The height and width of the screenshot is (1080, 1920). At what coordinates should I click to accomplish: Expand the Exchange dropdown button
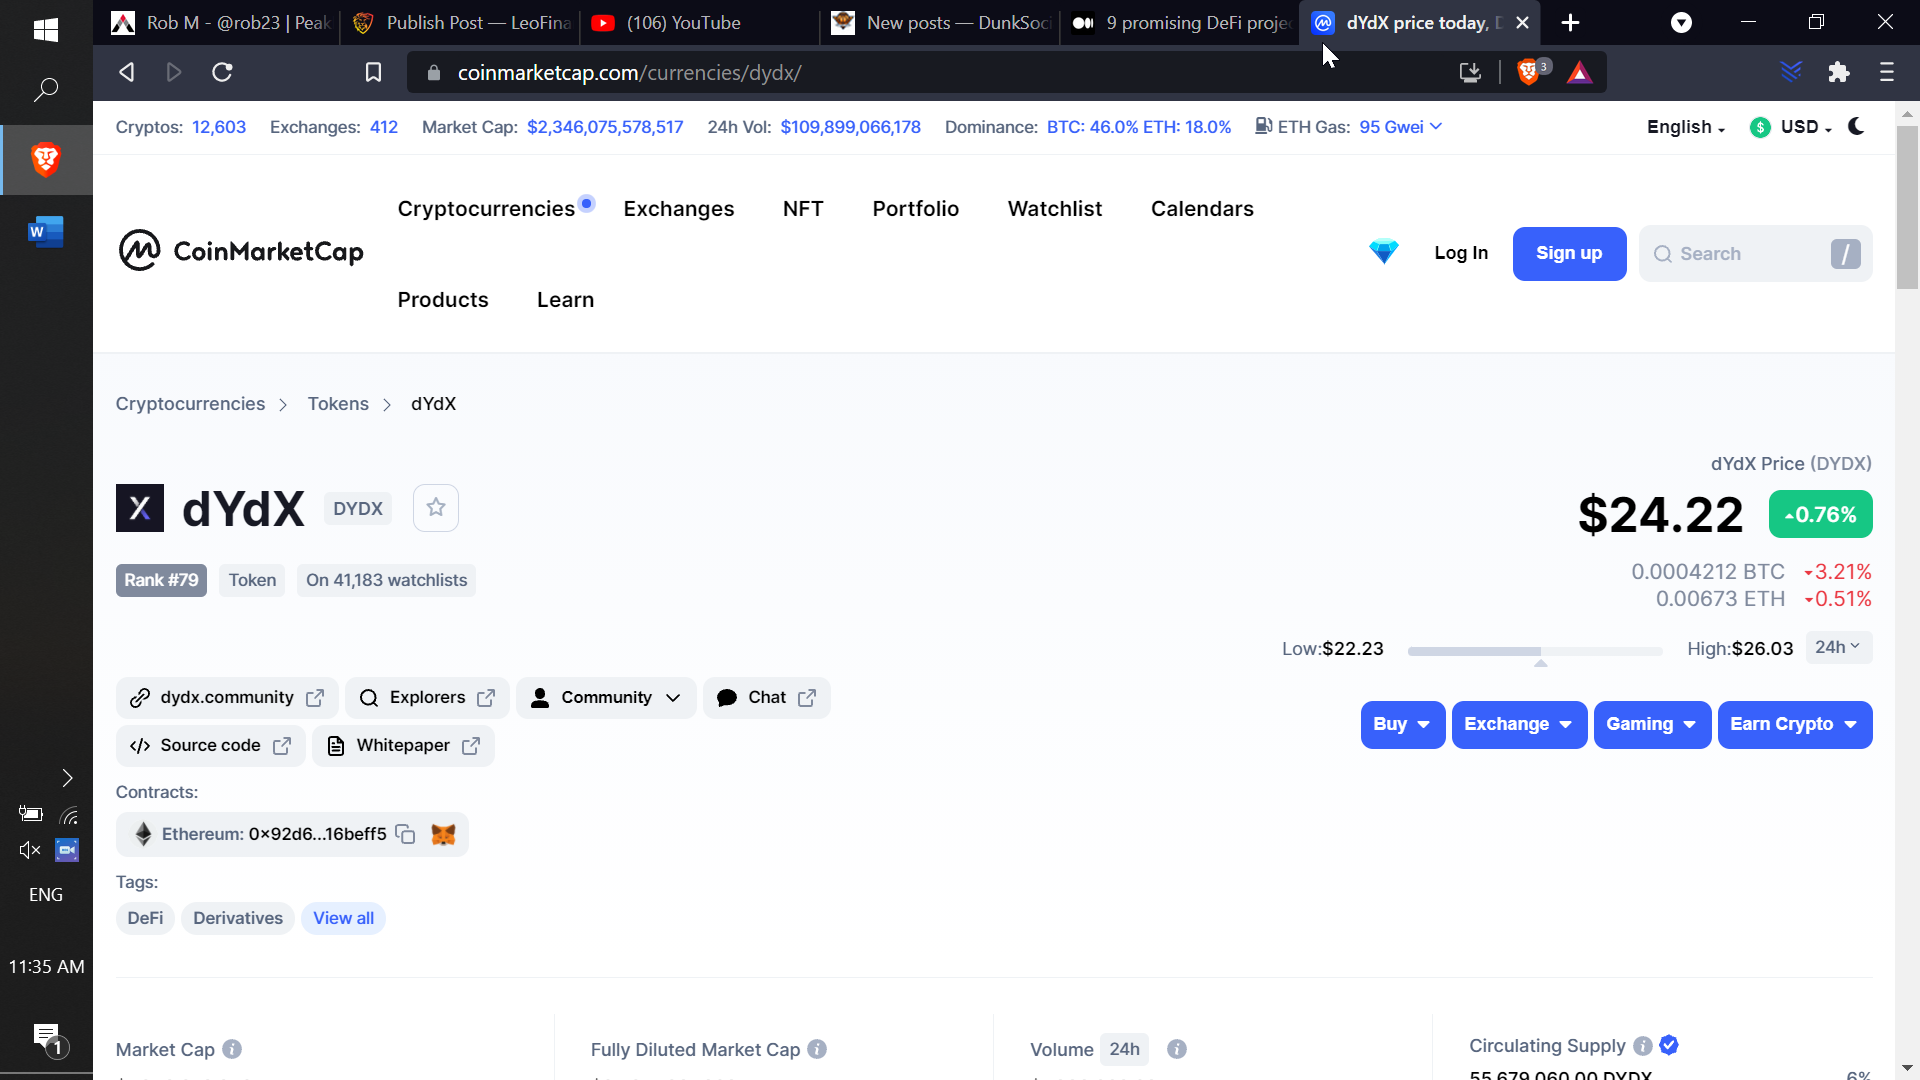(x=1519, y=724)
